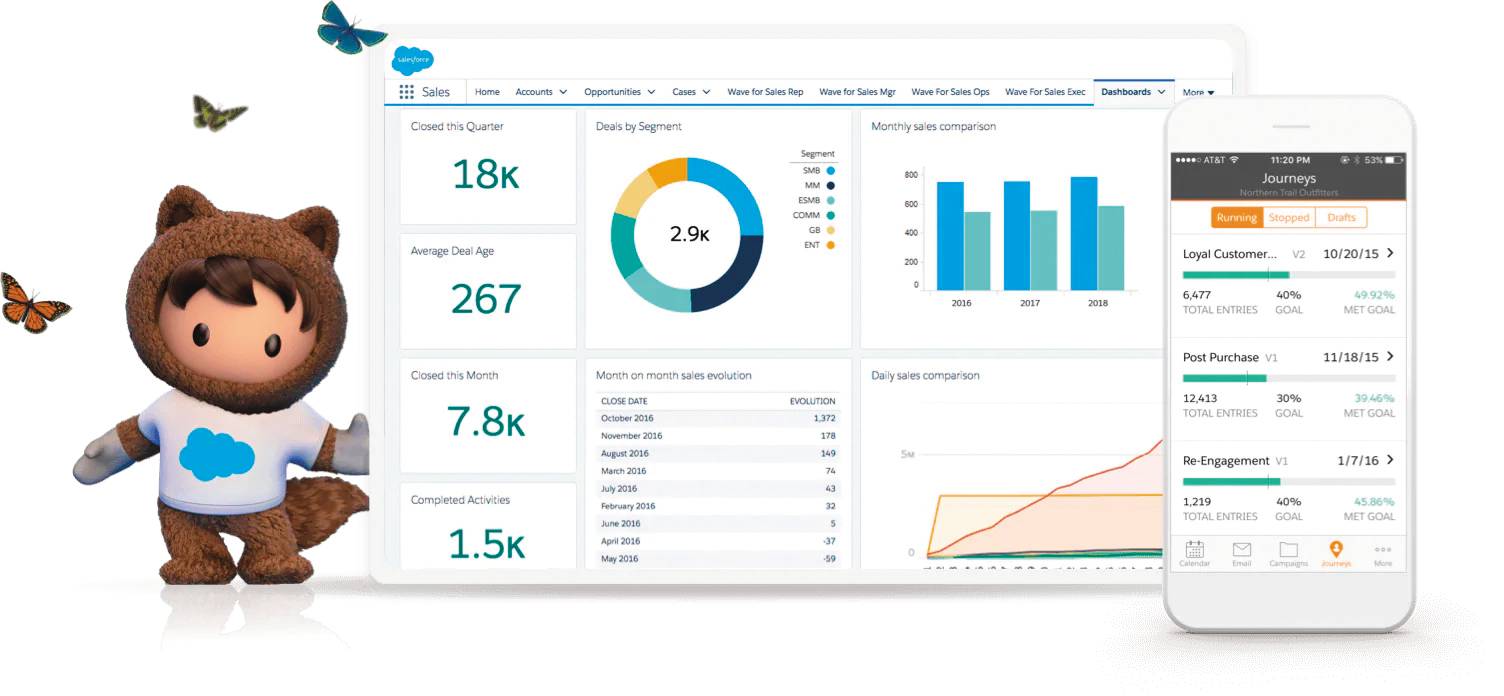Select the April 2016 table row
Screen dimensions: 1504x696
point(718,541)
